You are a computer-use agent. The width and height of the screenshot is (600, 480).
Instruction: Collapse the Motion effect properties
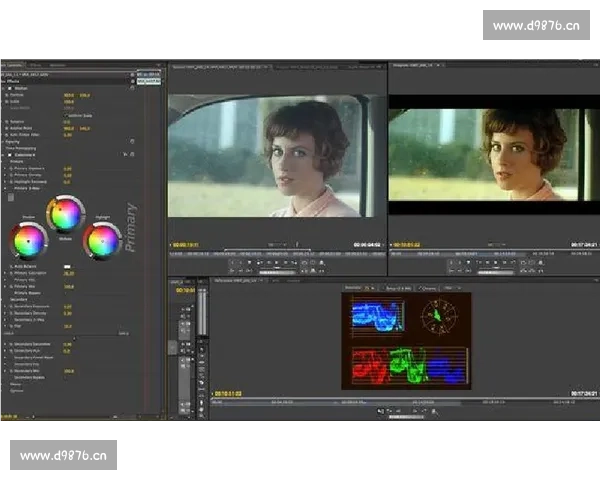(3, 88)
